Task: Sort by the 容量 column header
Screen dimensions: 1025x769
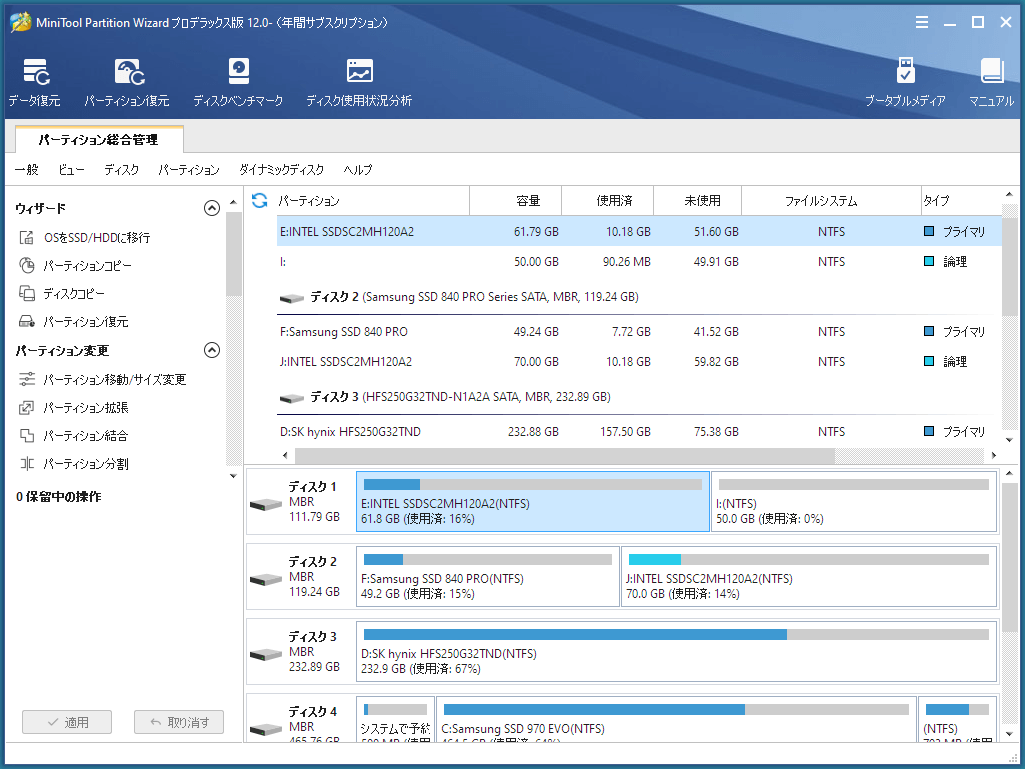Action: (516, 201)
